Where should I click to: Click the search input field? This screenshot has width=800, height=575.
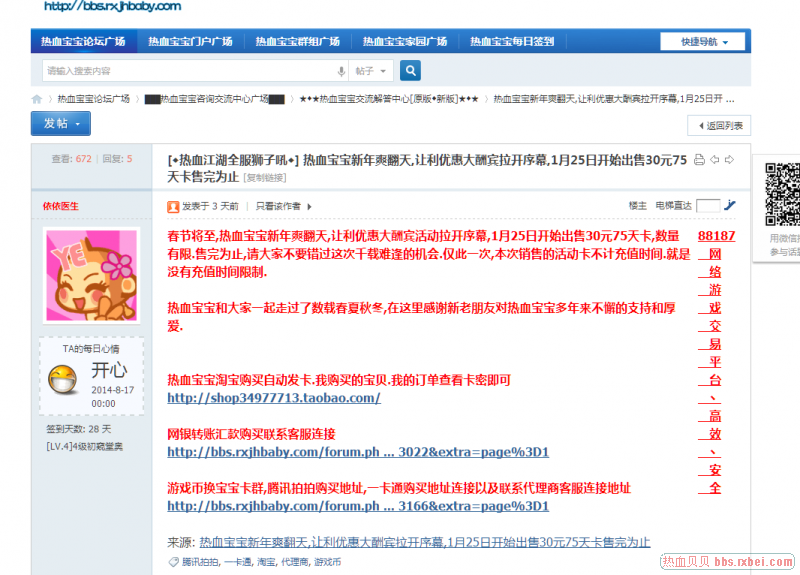190,71
